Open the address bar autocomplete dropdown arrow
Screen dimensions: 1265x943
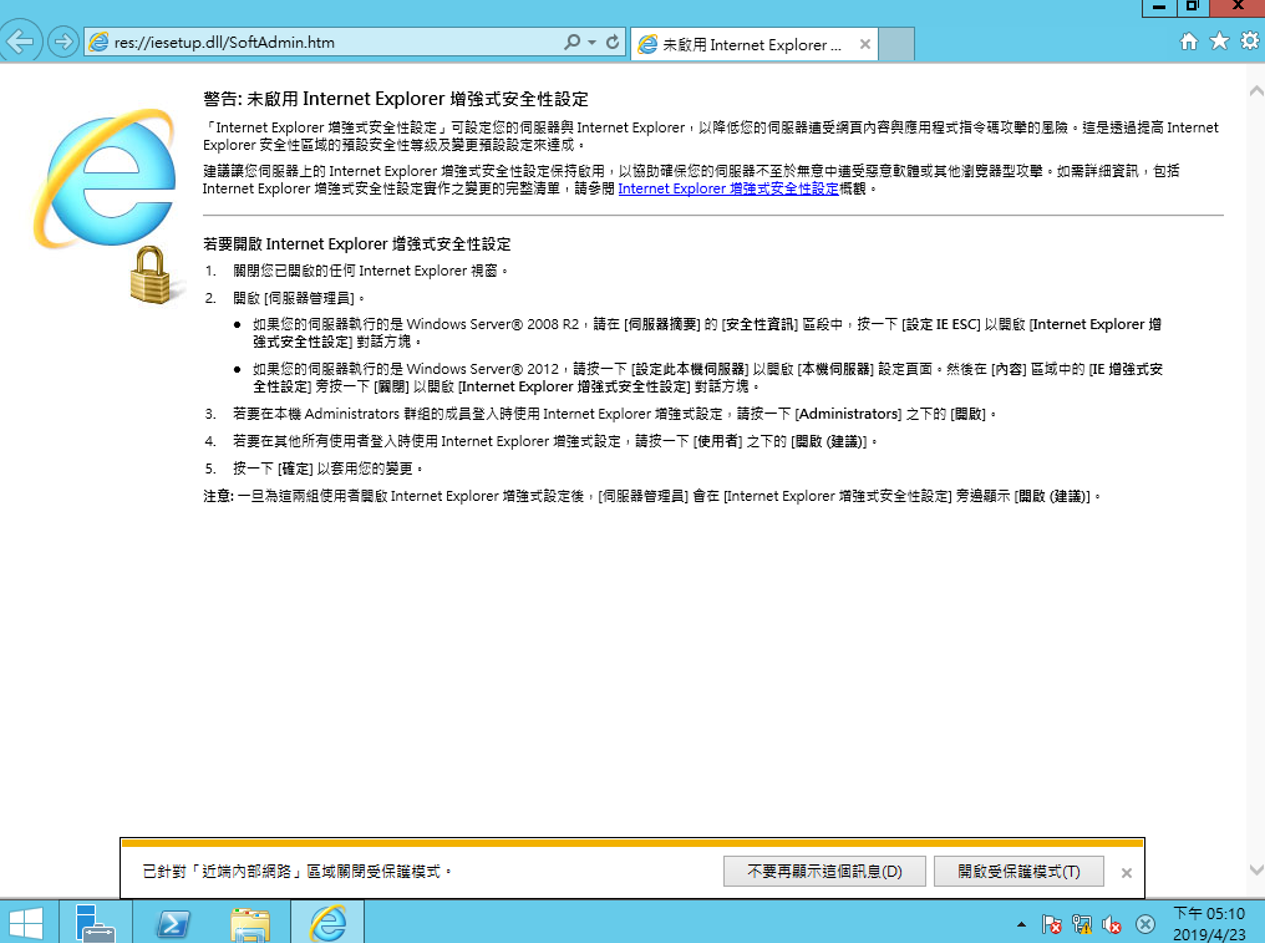(x=591, y=43)
